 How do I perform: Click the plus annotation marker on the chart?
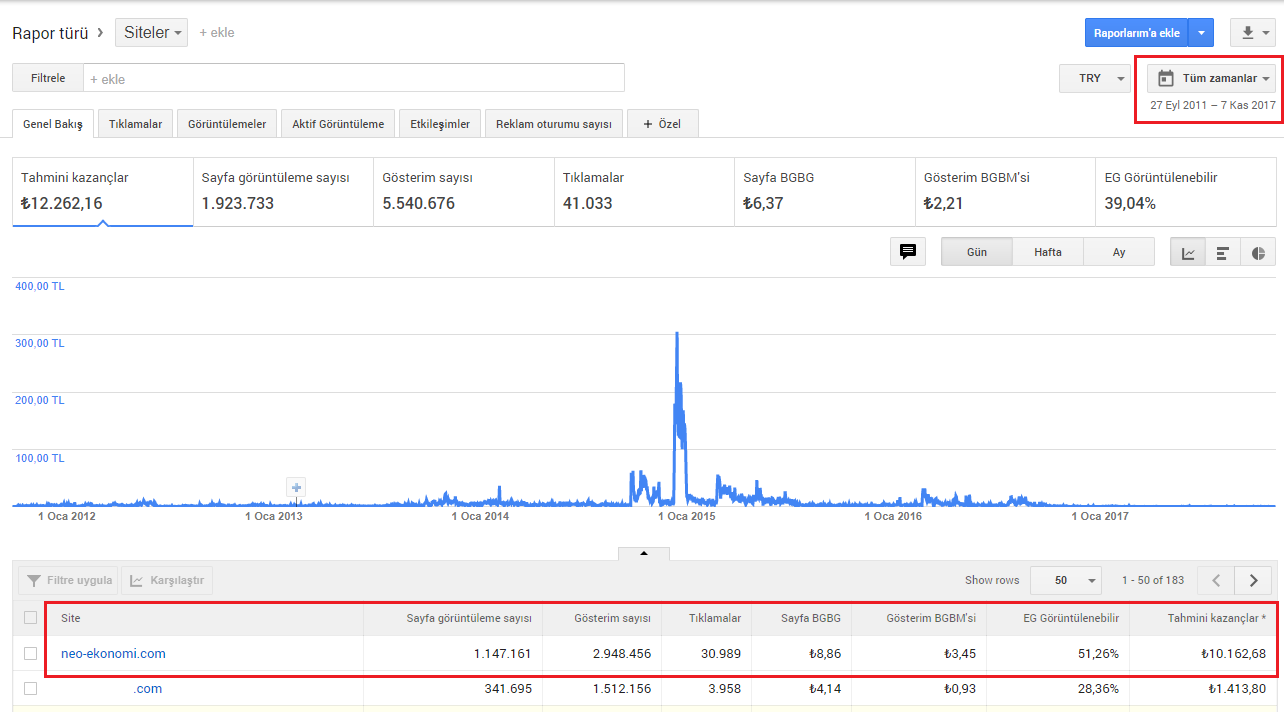click(x=296, y=488)
